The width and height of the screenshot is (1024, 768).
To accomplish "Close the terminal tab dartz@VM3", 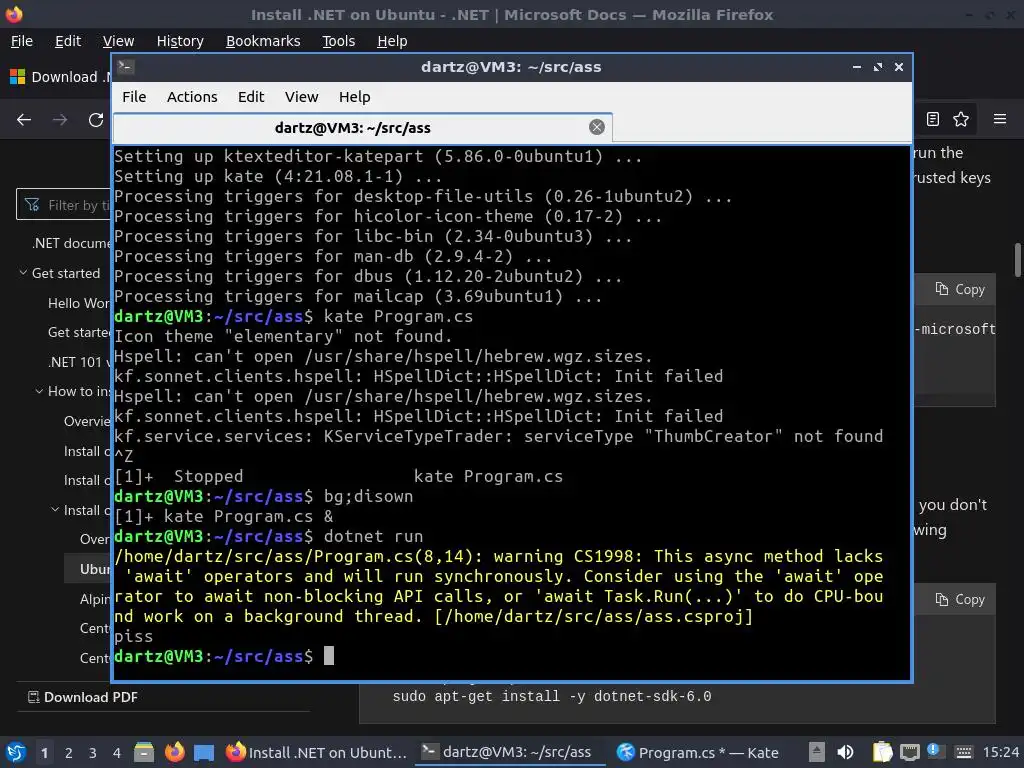I will (x=596, y=127).
